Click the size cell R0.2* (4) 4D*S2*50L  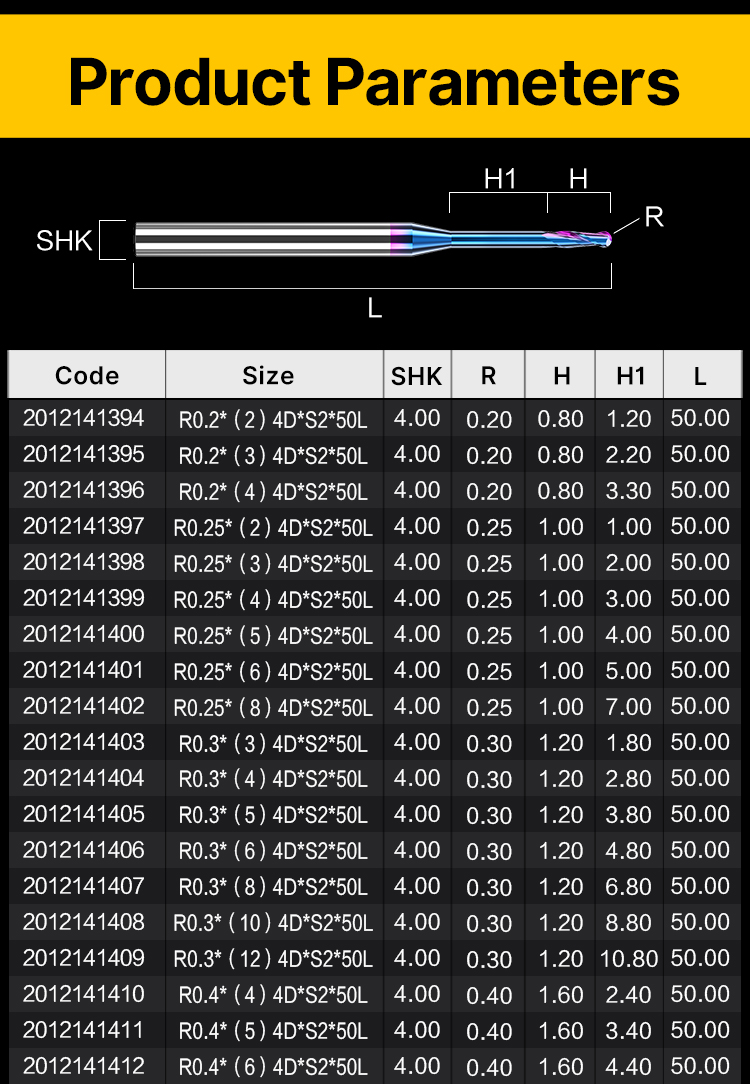tap(273, 491)
